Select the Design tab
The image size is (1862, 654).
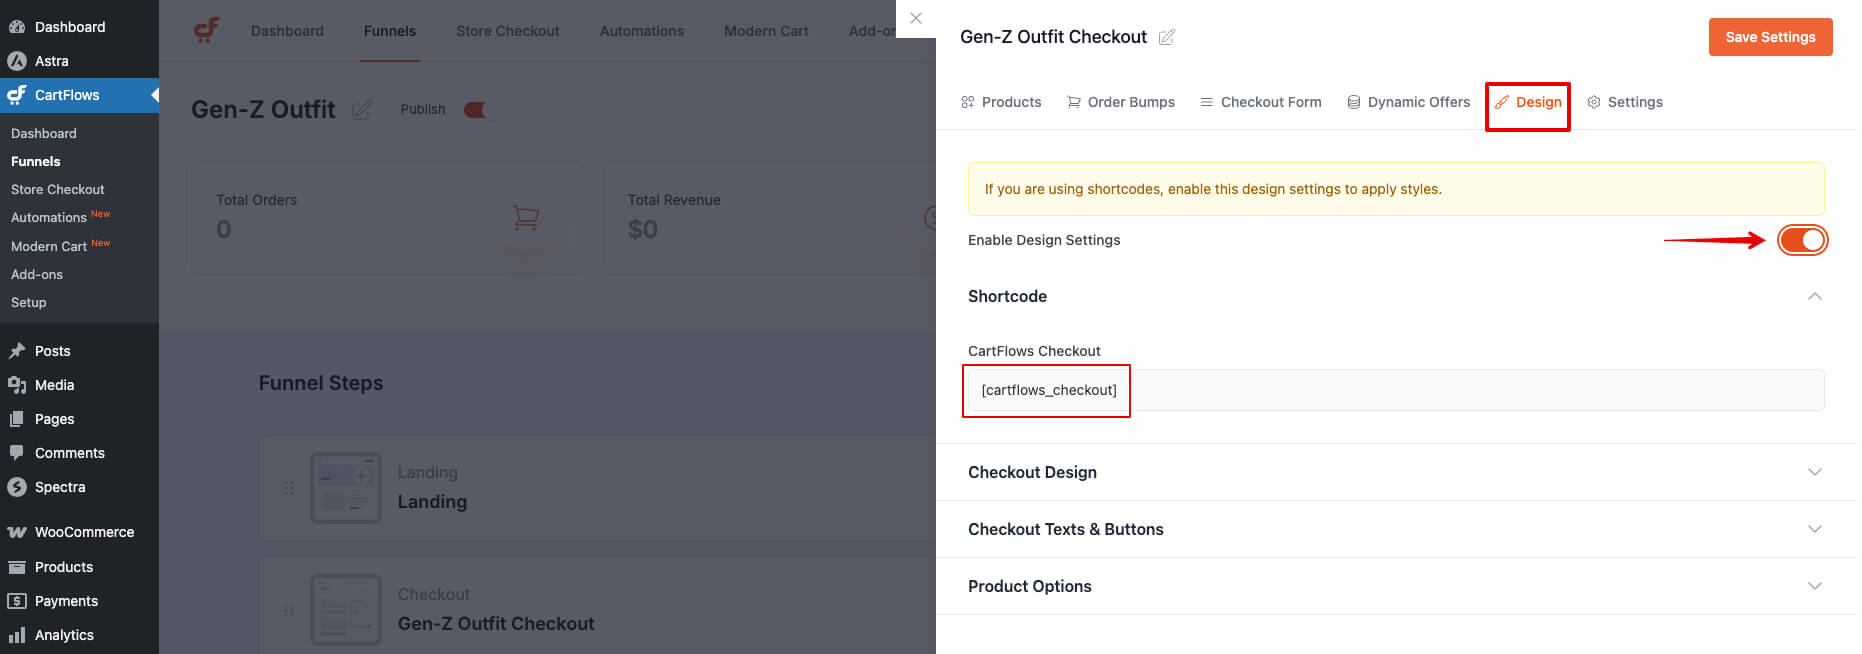(x=1528, y=102)
